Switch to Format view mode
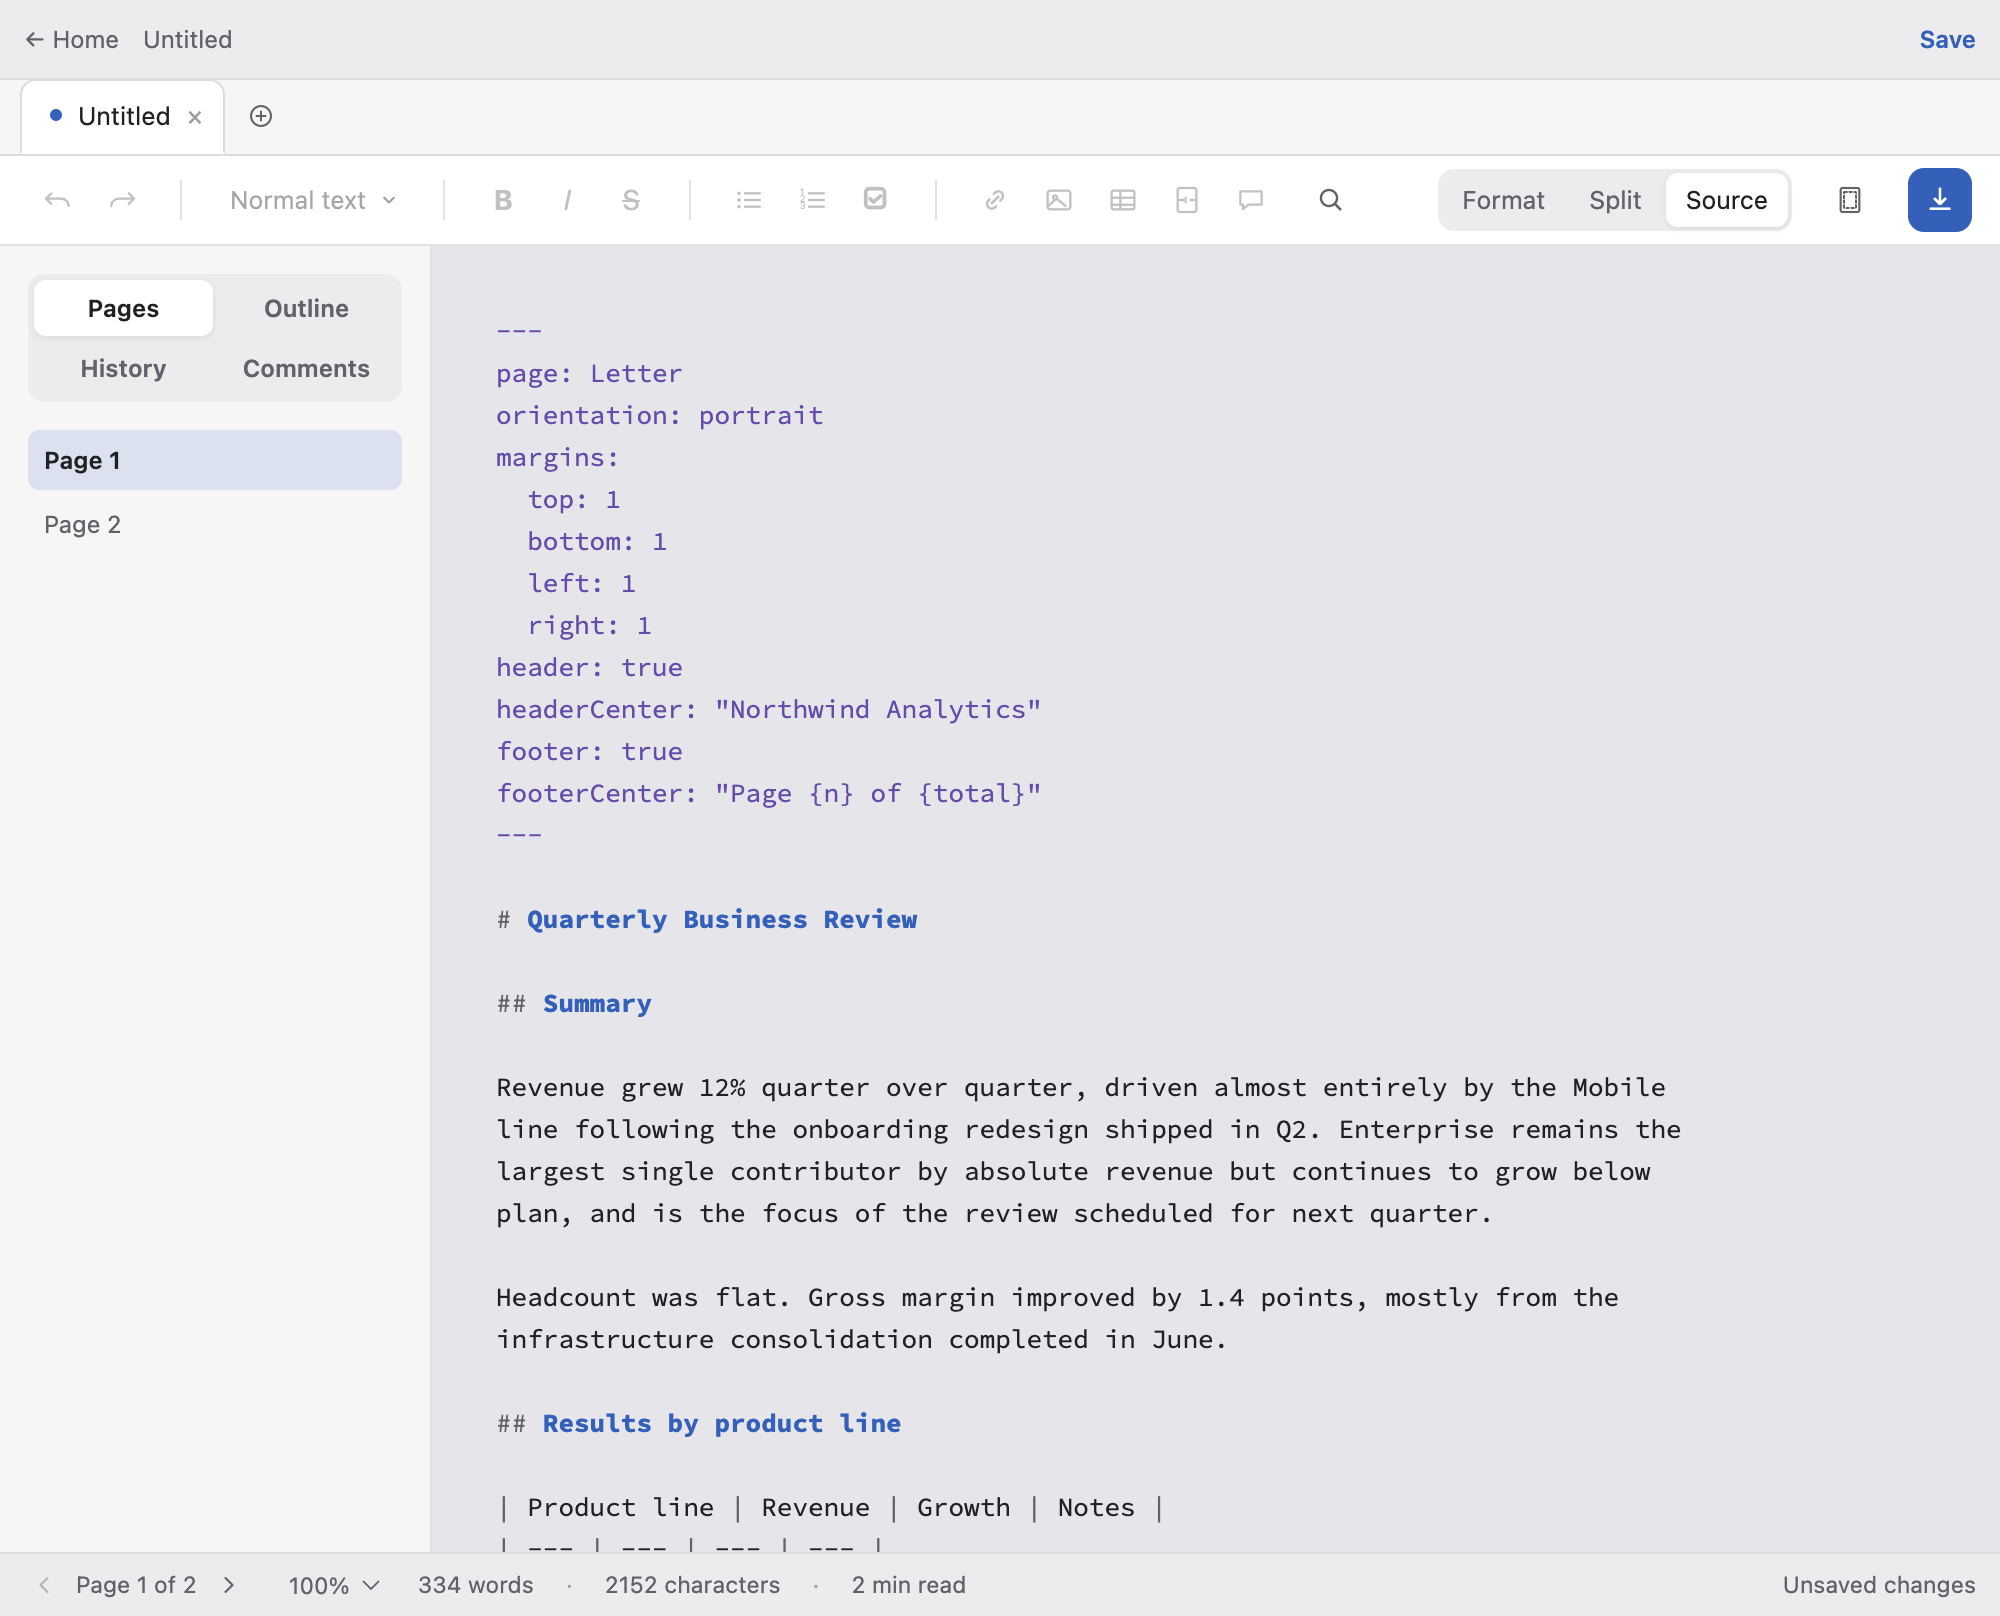This screenshot has height=1616, width=2000. coord(1503,200)
